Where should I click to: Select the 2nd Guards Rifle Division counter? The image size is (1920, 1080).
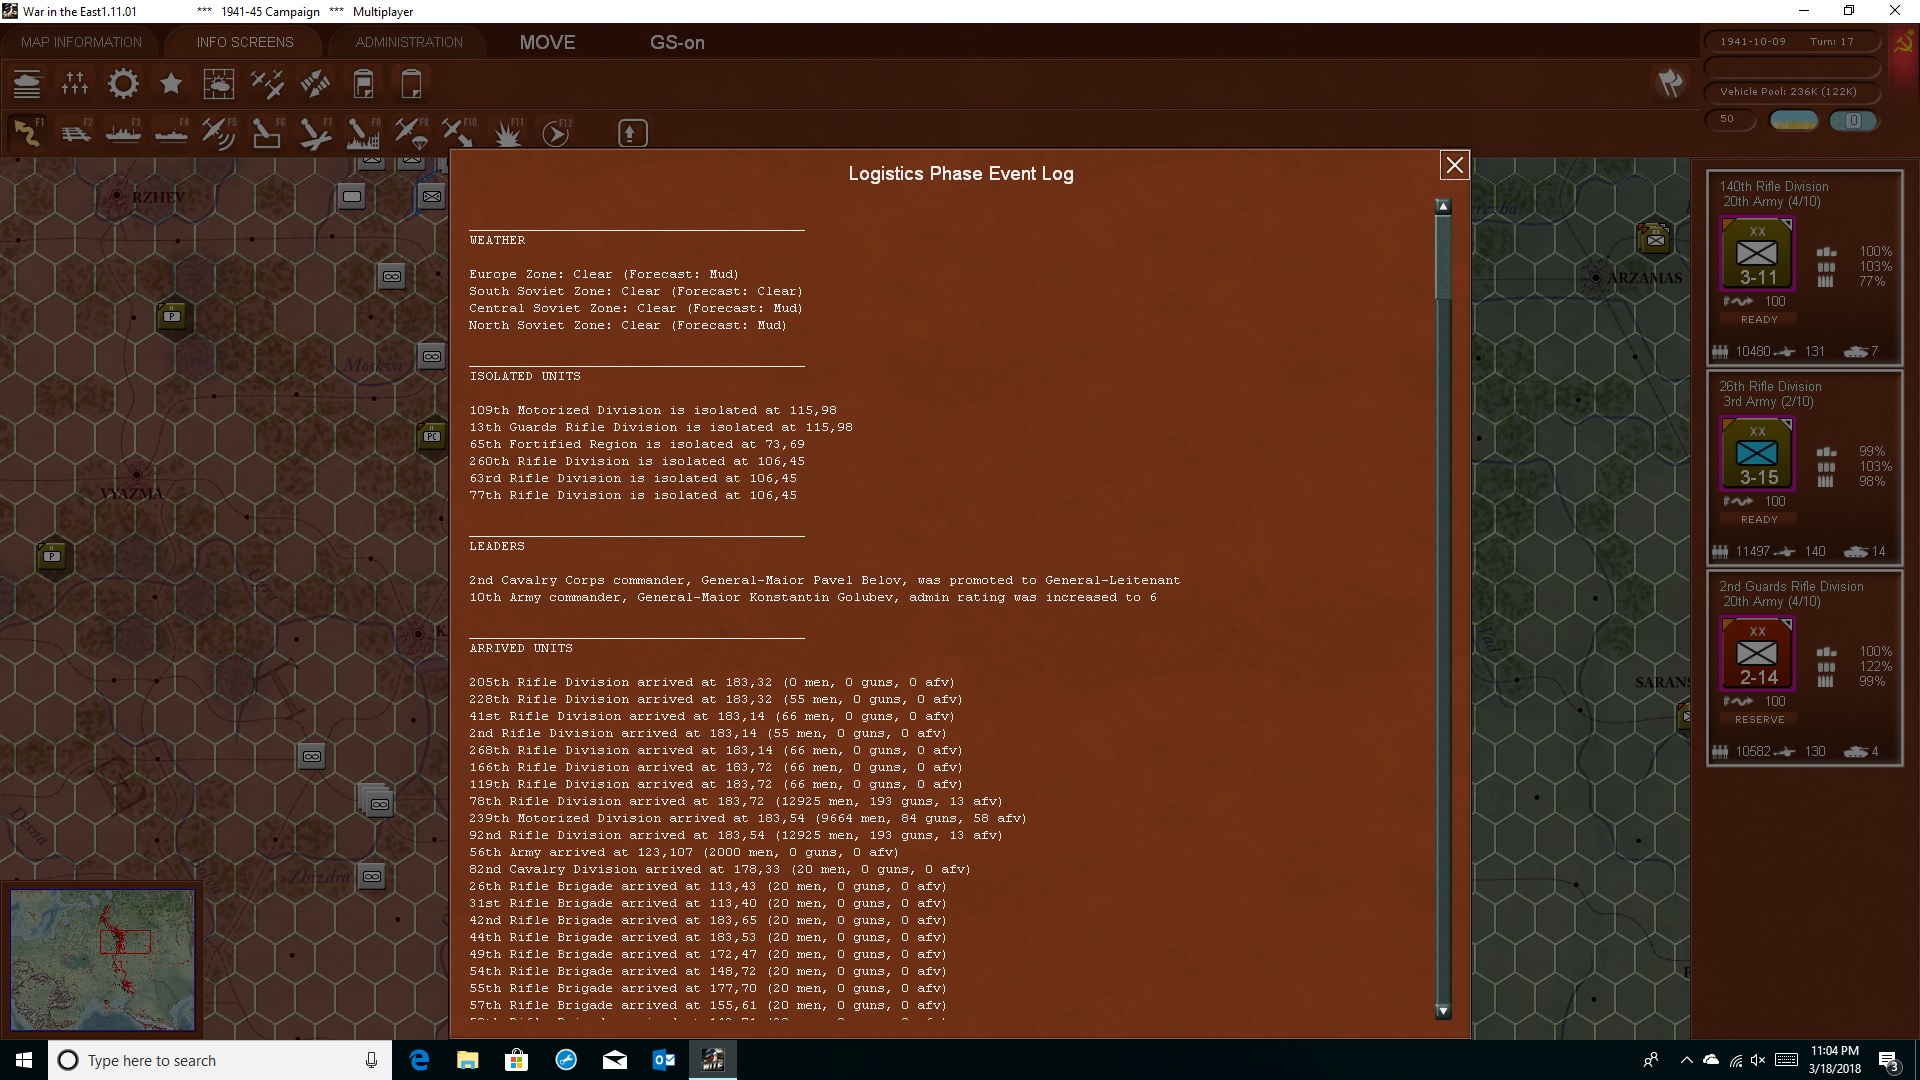coord(1757,654)
